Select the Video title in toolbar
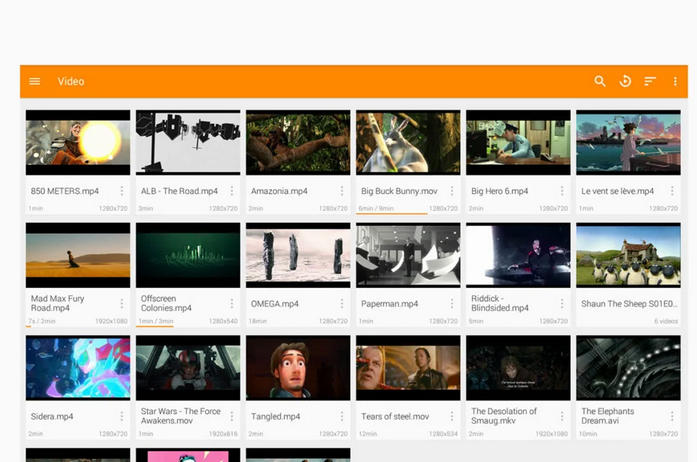The image size is (697, 462). (71, 81)
